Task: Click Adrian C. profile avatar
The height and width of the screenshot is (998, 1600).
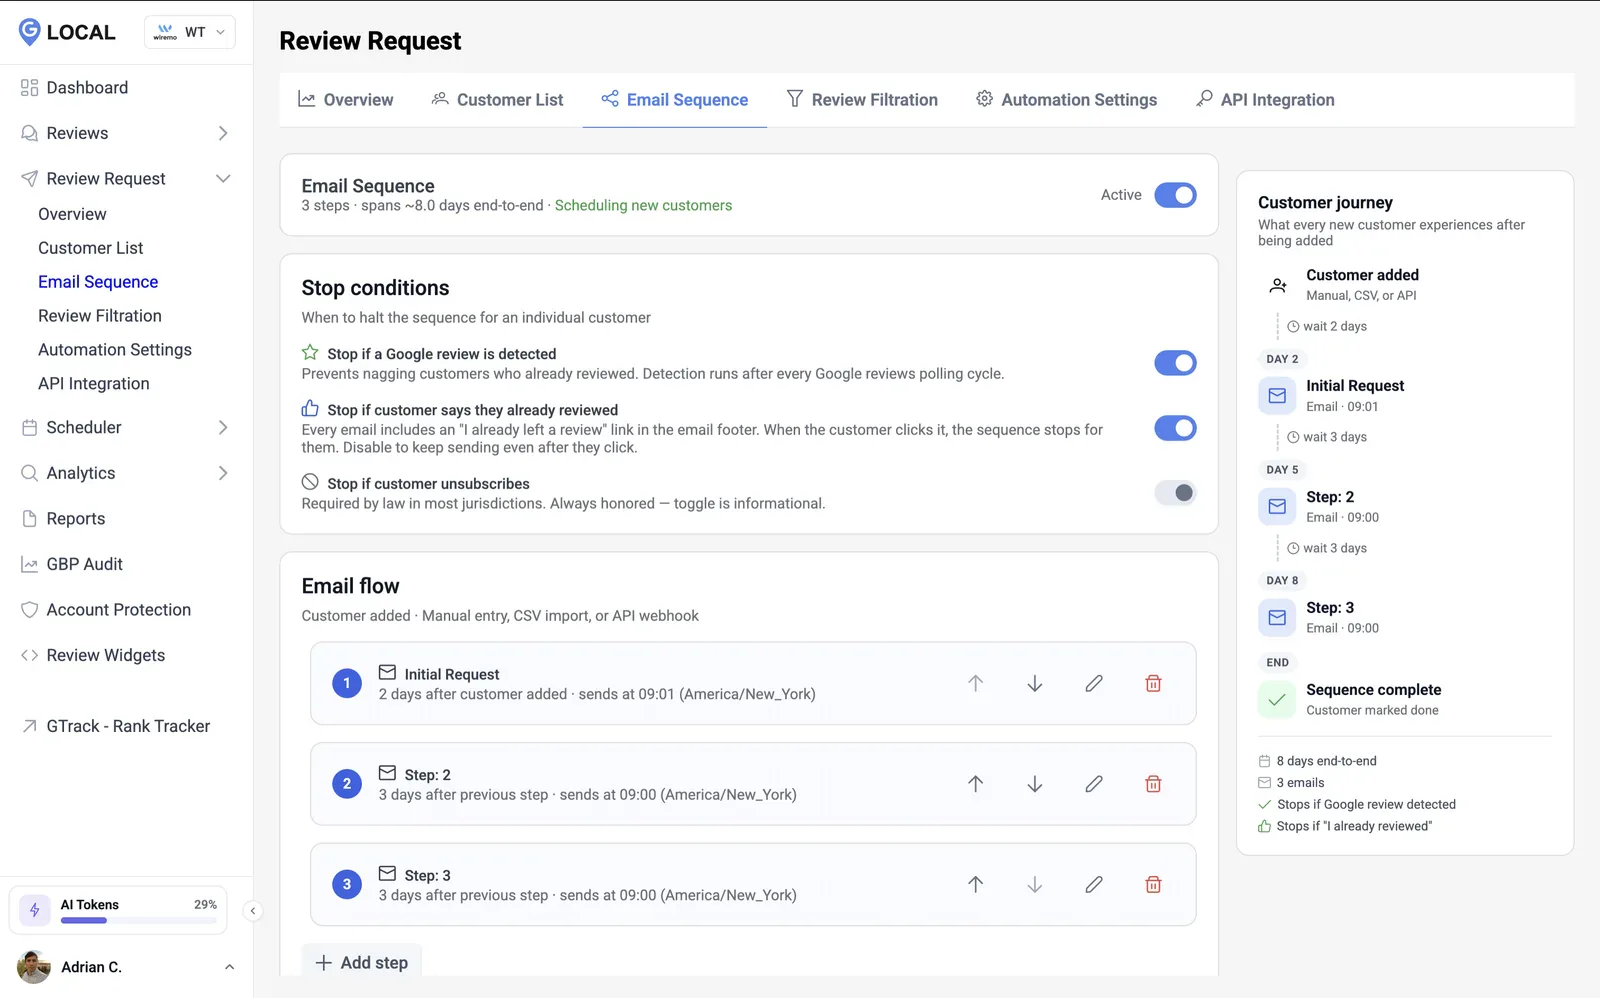Action: (x=34, y=967)
